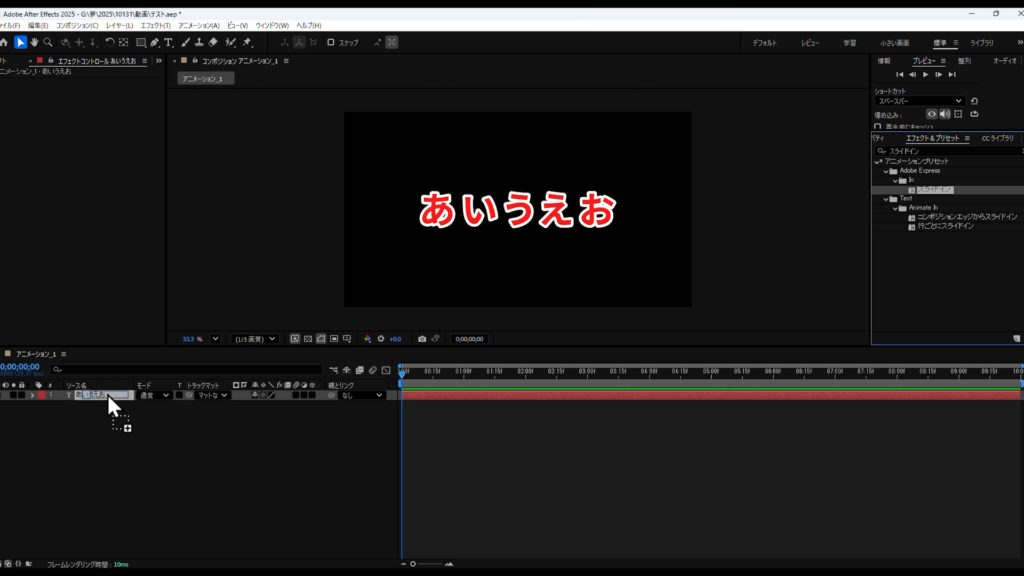Select the Pen tool

154,43
